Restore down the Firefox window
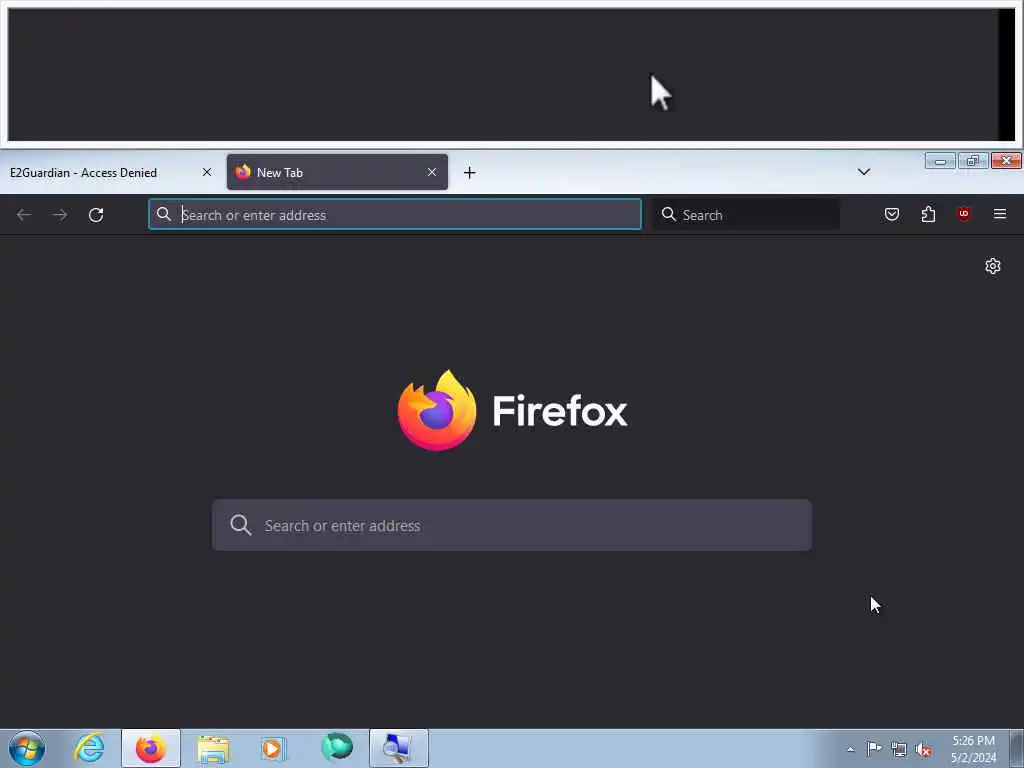The width and height of the screenshot is (1024, 768). (973, 161)
